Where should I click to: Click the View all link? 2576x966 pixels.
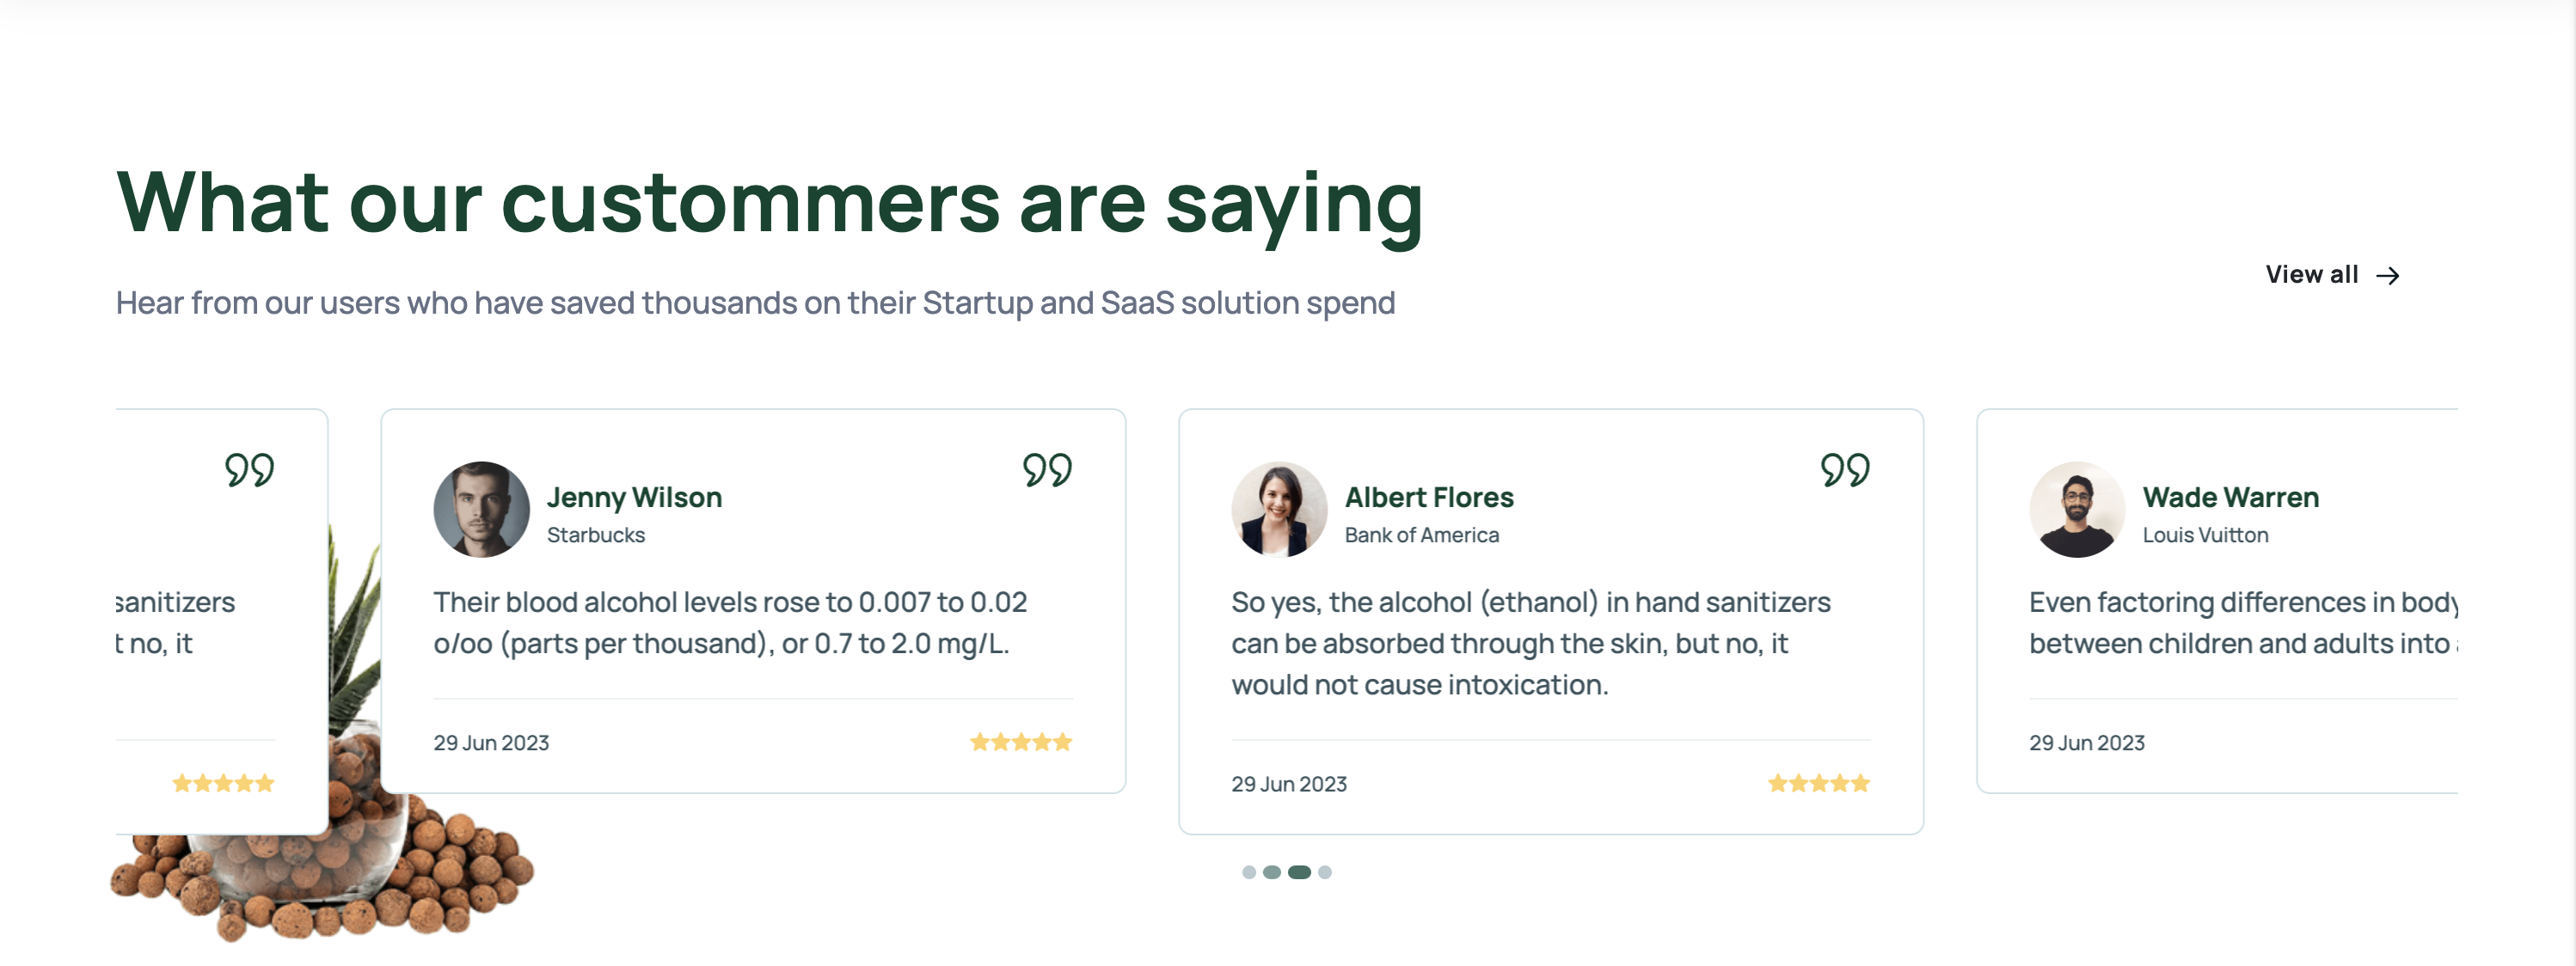(2332, 275)
